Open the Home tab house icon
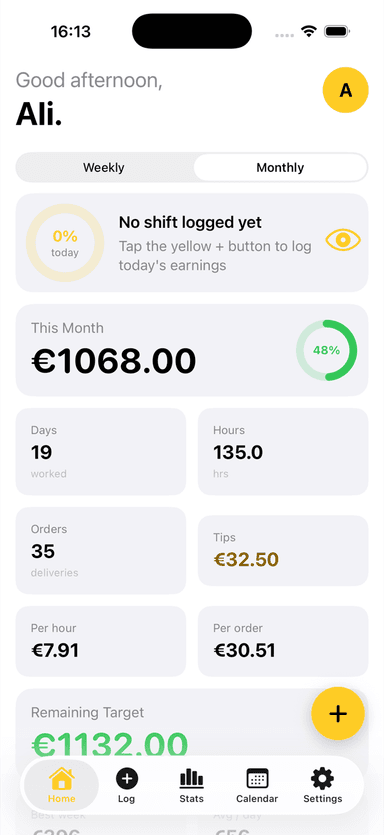384x835 pixels. [62, 779]
